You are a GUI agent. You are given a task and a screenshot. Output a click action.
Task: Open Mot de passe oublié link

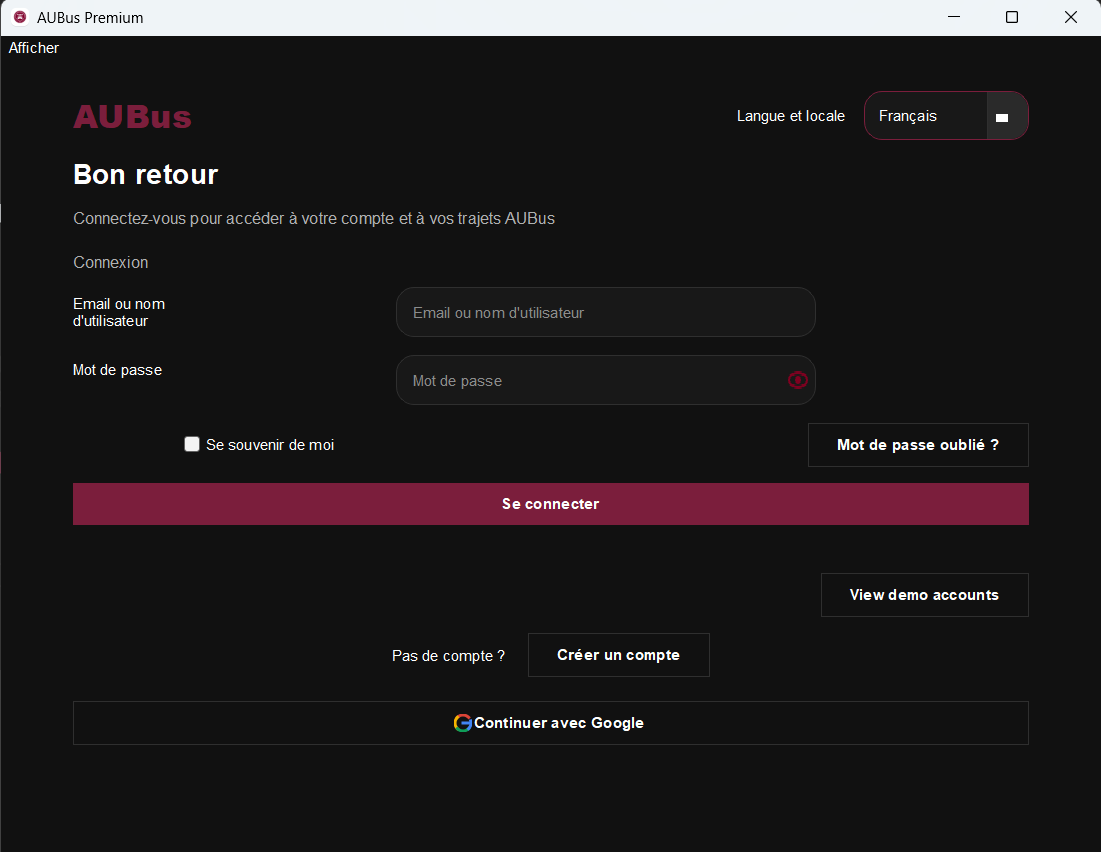pyautogui.click(x=918, y=445)
